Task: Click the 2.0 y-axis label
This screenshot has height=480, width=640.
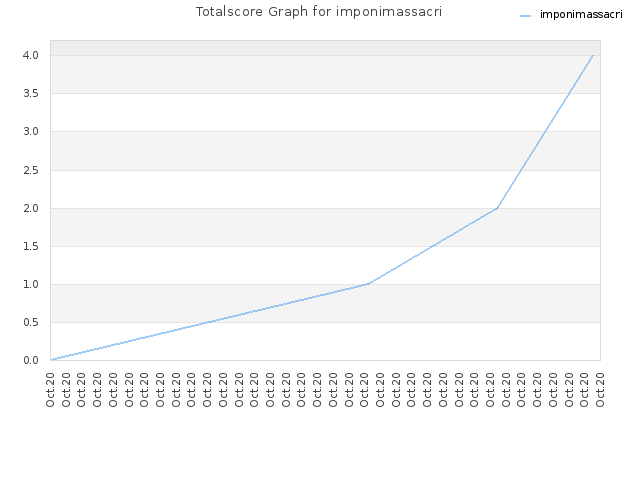Action: click(31, 208)
